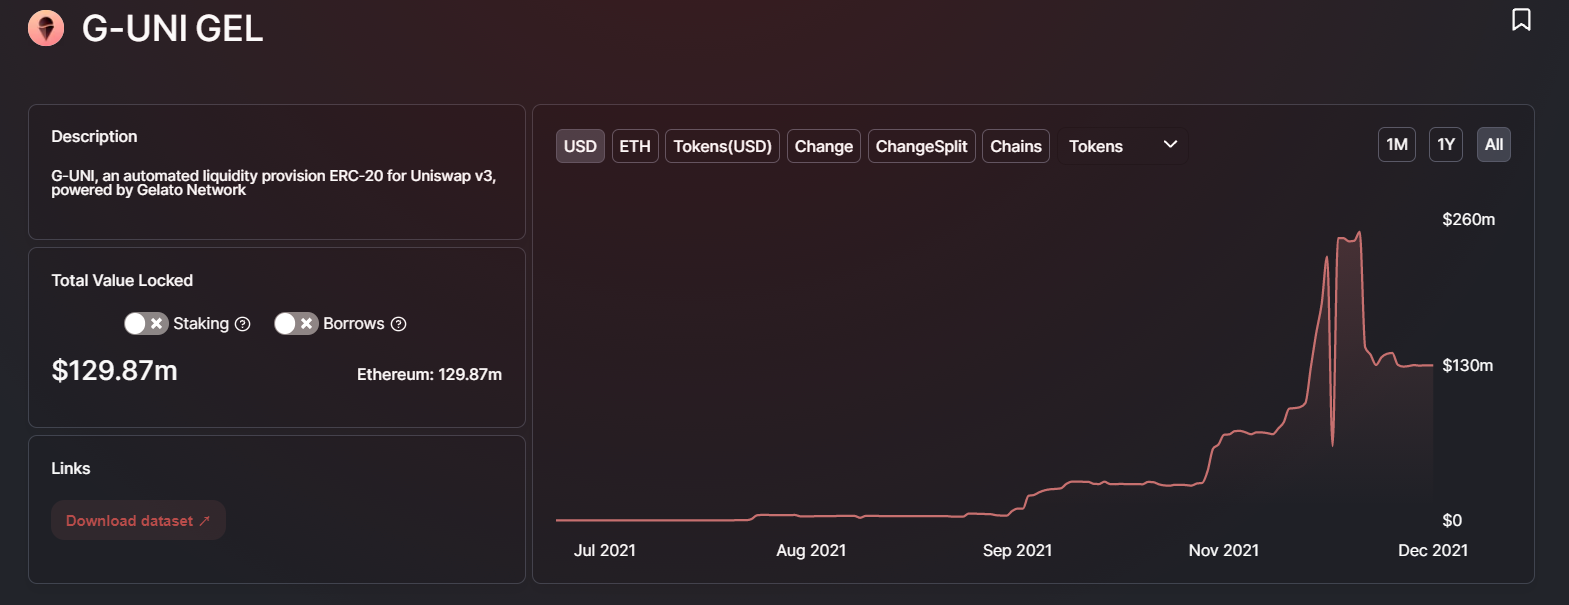Click the Aug 2021 axis label
The image size is (1569, 605).
[x=811, y=550]
